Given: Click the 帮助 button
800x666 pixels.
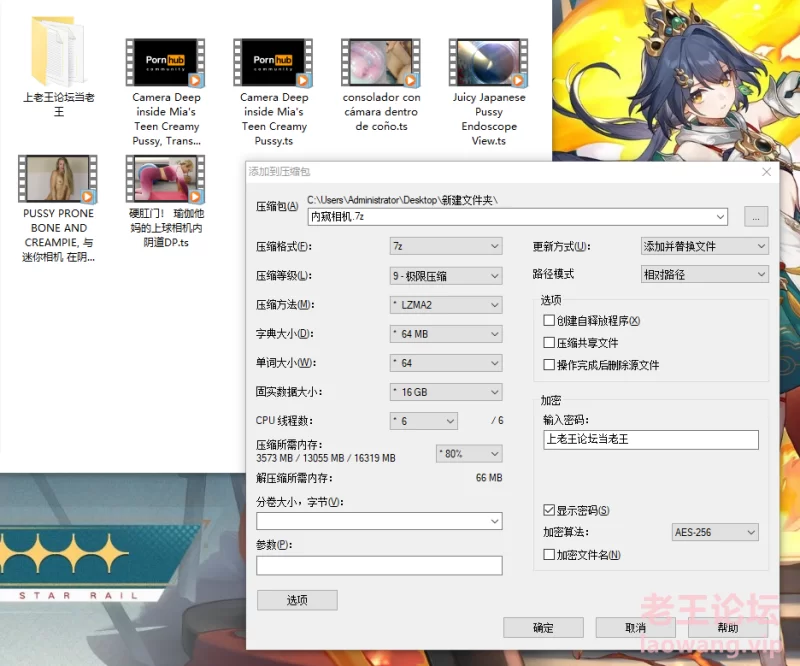Looking at the screenshot, I should click(728, 628).
